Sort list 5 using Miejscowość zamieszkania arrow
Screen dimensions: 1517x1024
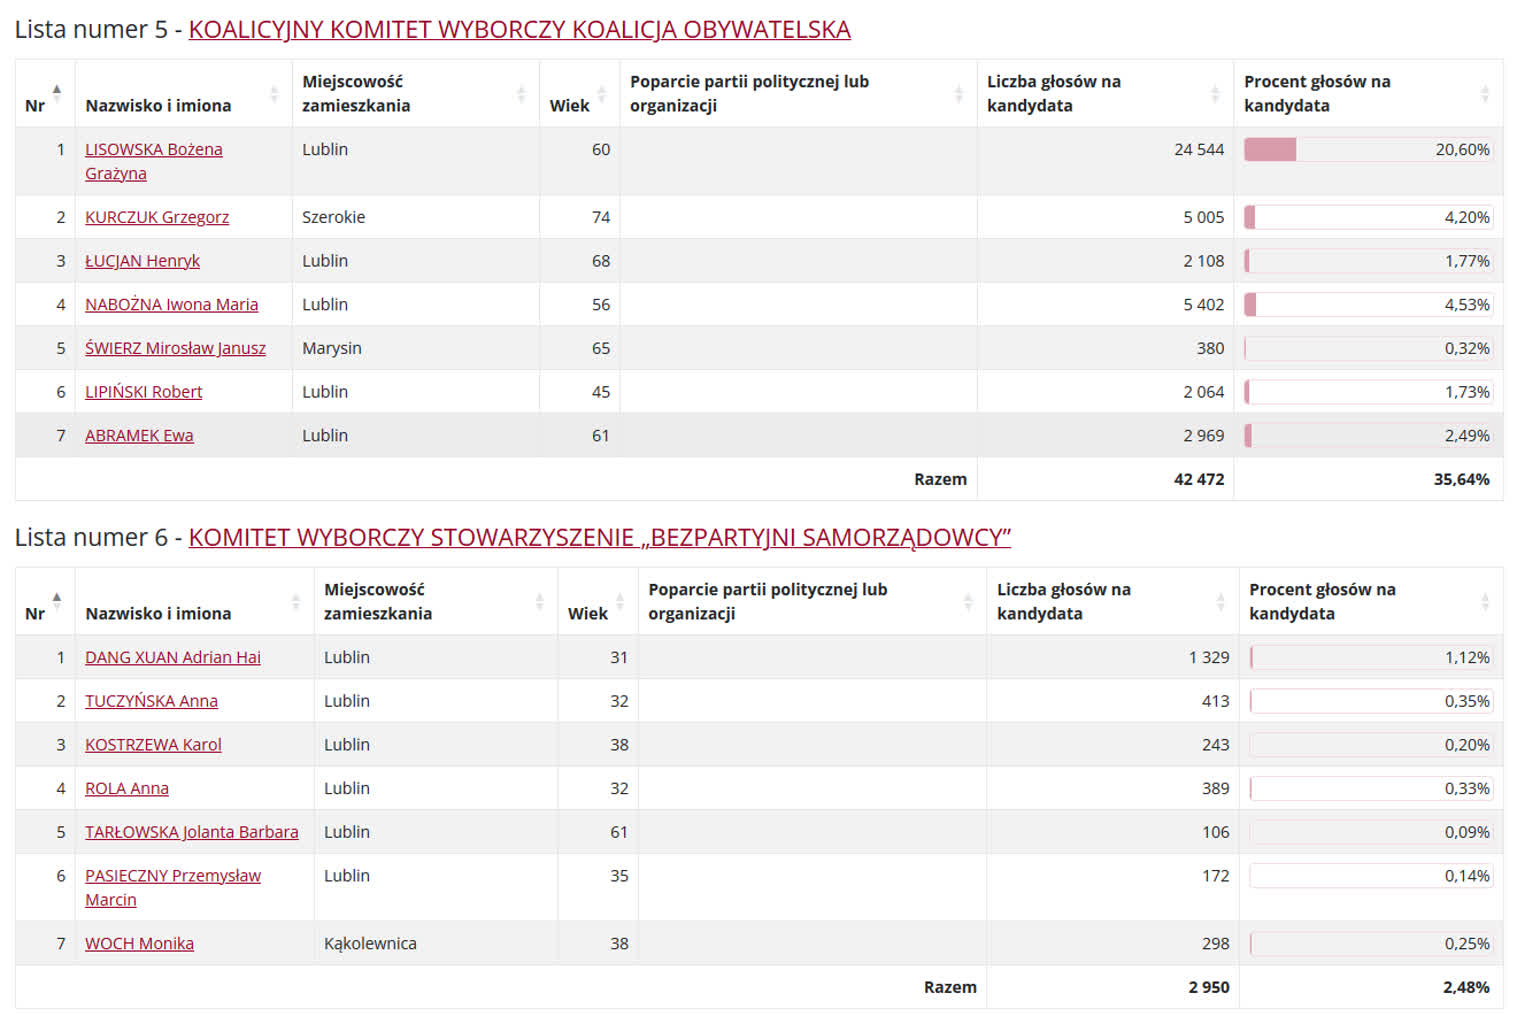click(520, 94)
